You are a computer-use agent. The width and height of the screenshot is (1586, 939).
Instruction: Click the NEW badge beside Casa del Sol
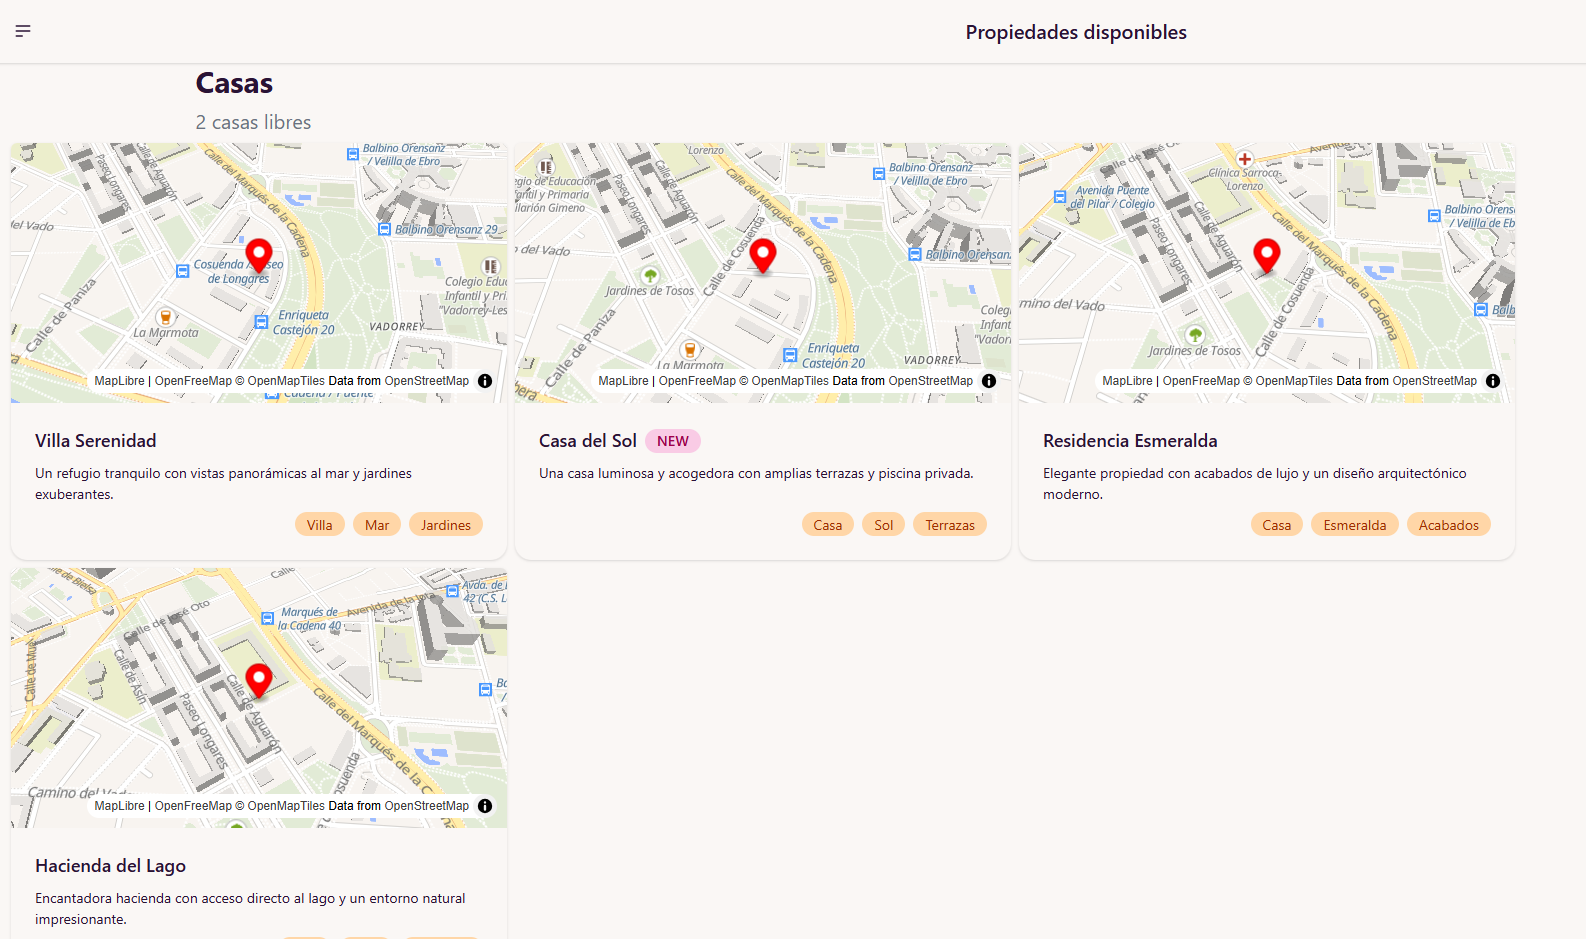pyautogui.click(x=672, y=441)
